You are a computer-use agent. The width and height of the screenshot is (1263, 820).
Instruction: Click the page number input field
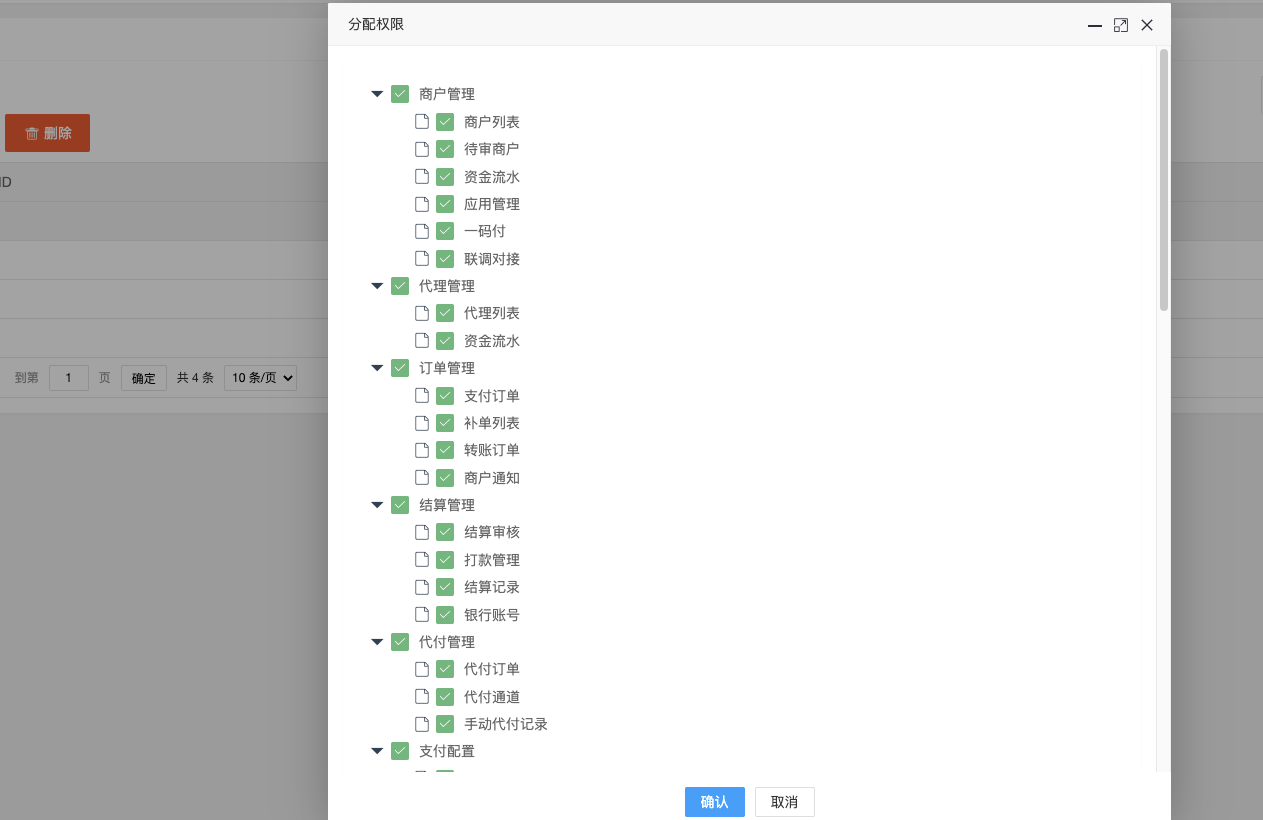[x=69, y=378]
